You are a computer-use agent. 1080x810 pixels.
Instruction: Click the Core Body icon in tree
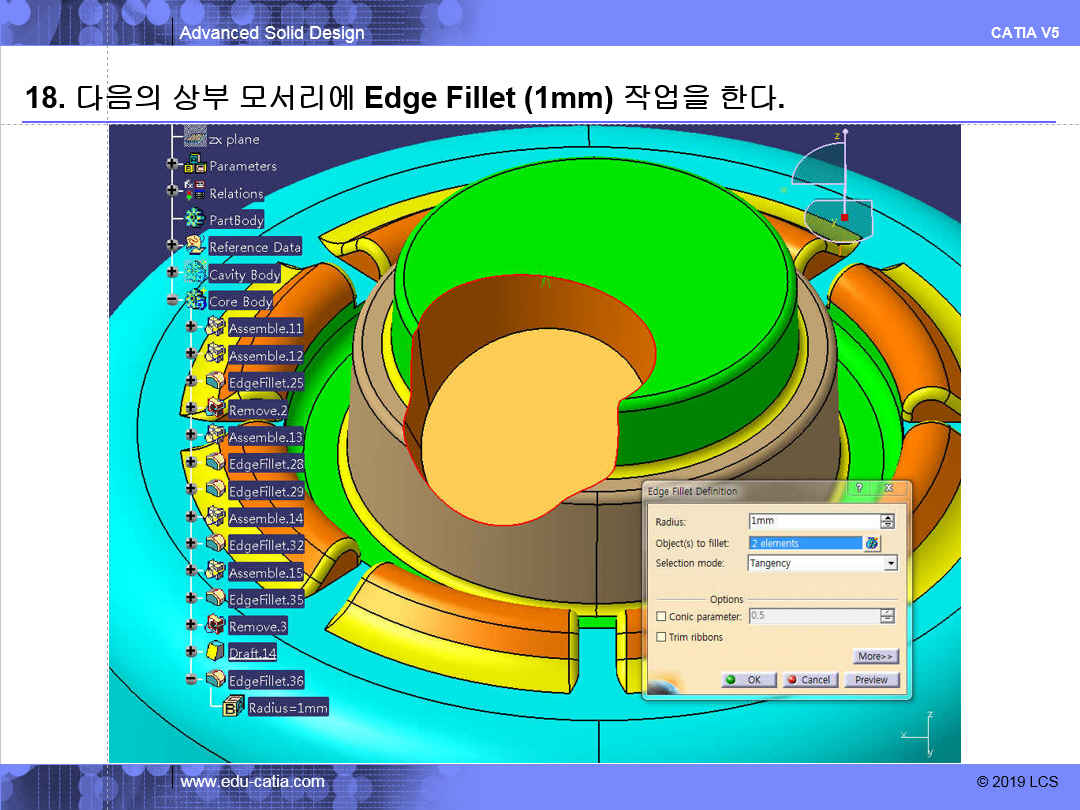196,300
